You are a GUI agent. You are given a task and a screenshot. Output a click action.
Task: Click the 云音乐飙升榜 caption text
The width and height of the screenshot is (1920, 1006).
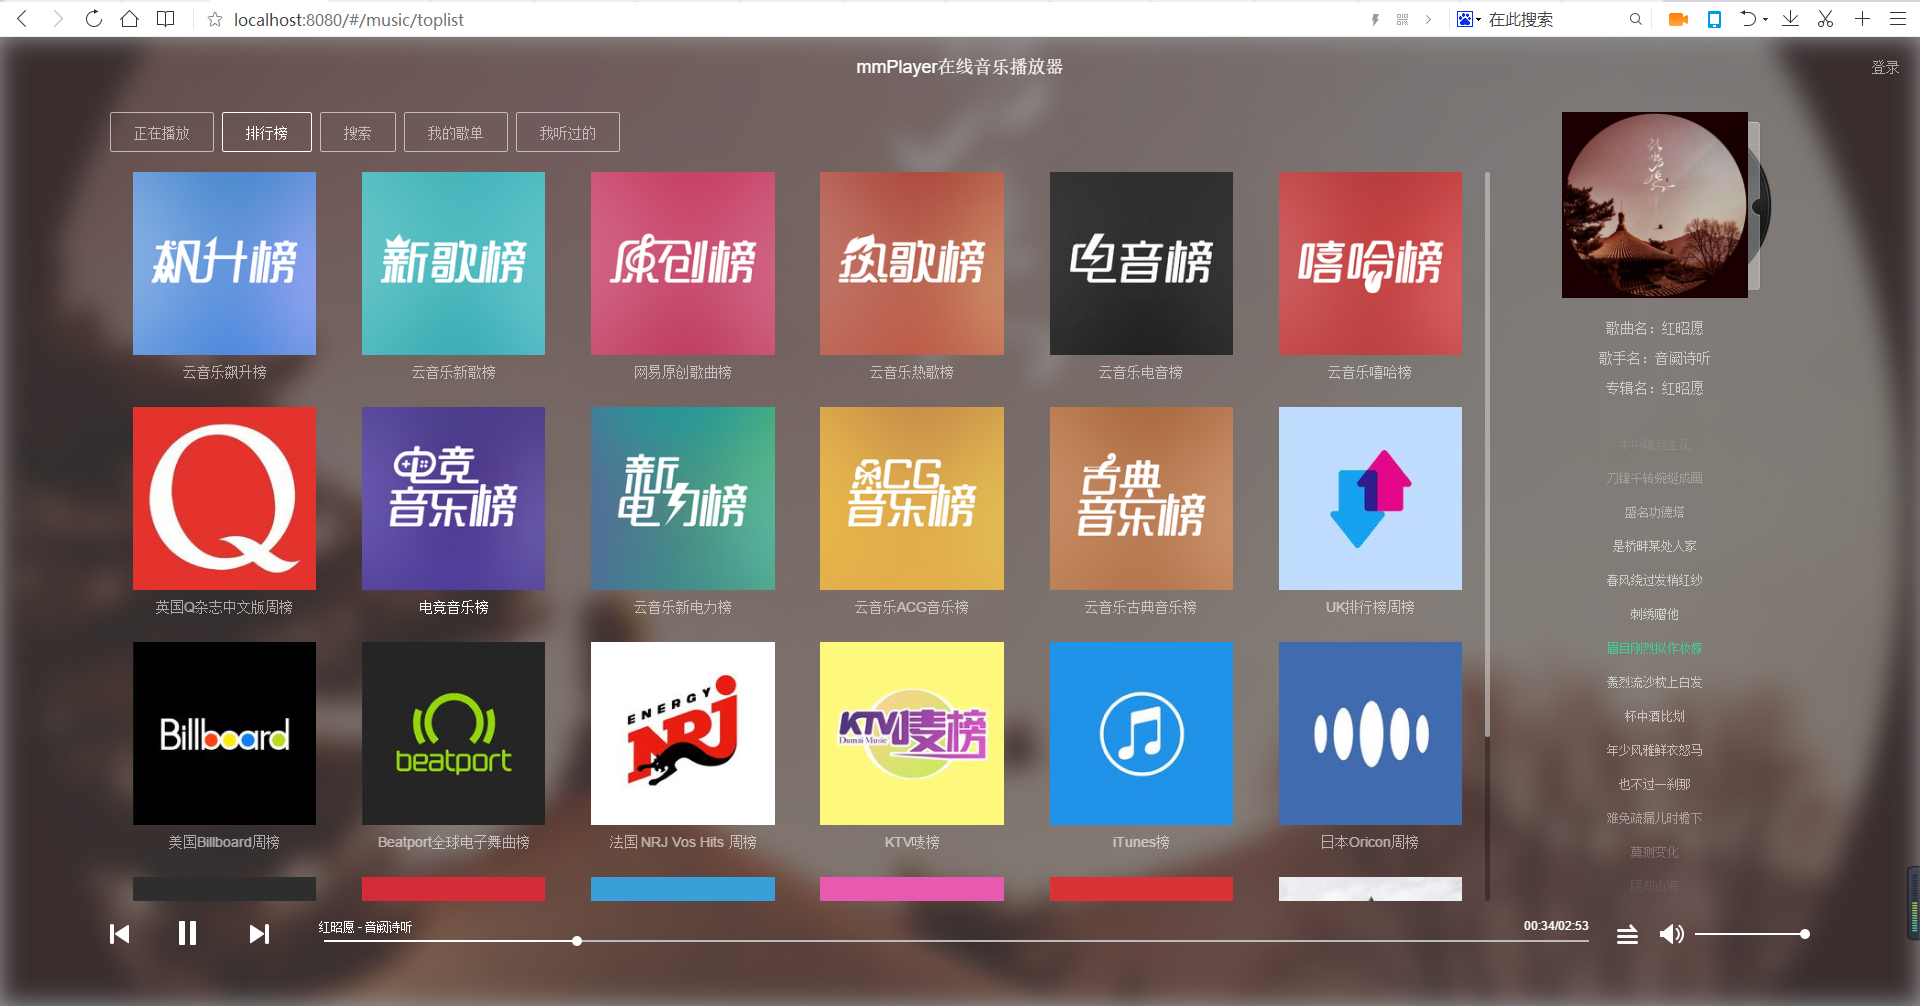[x=224, y=372]
